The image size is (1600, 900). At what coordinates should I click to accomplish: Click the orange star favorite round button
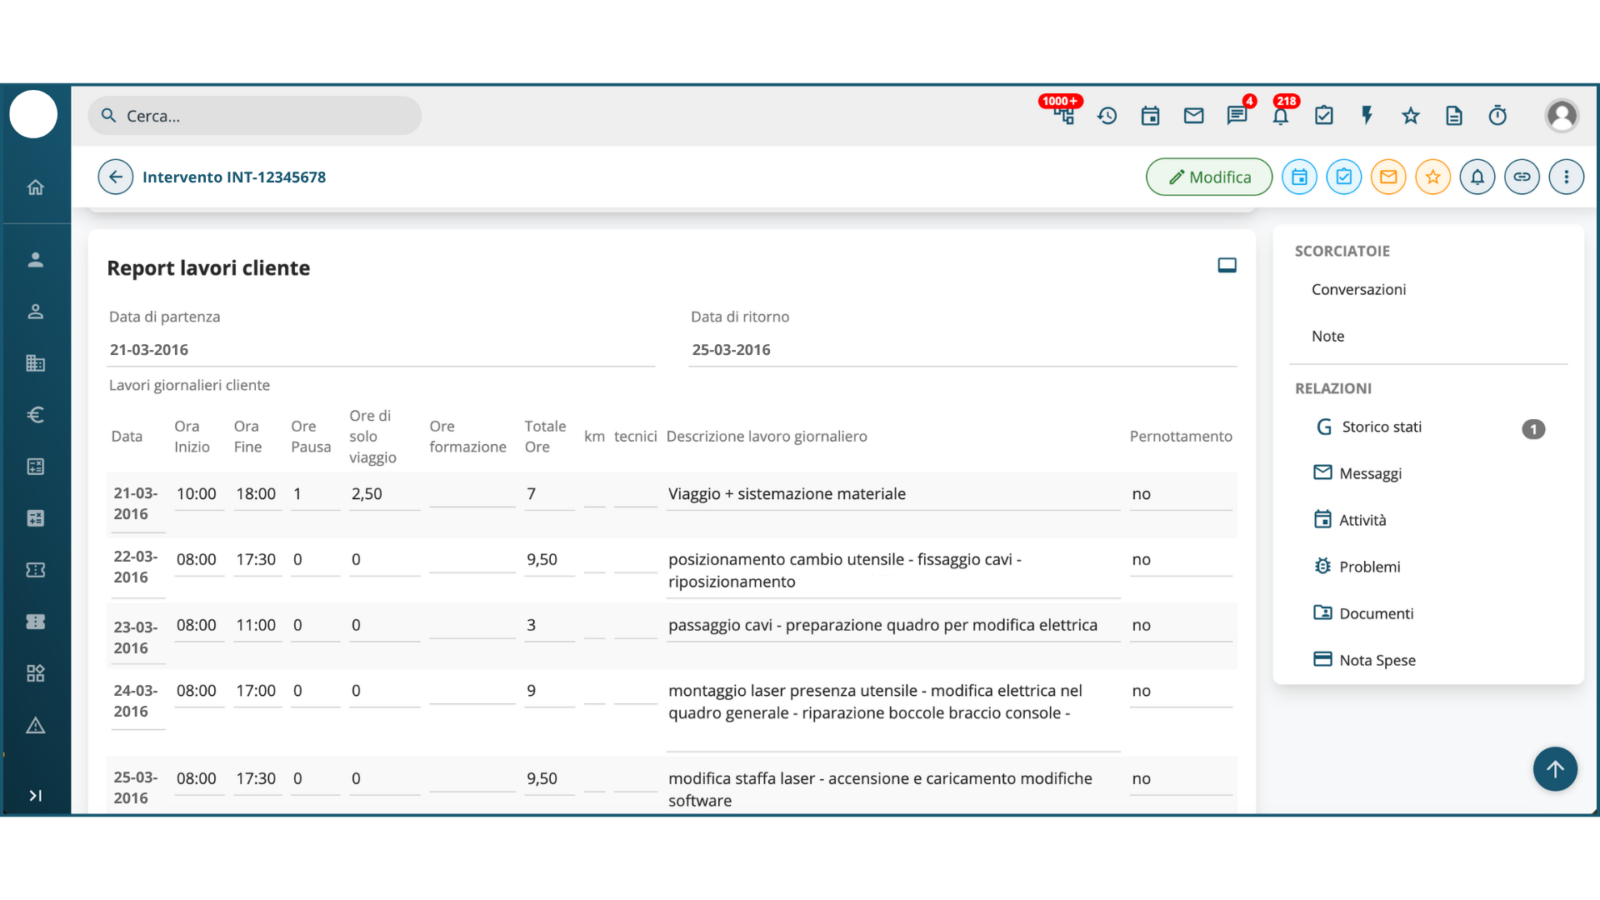[1433, 177]
